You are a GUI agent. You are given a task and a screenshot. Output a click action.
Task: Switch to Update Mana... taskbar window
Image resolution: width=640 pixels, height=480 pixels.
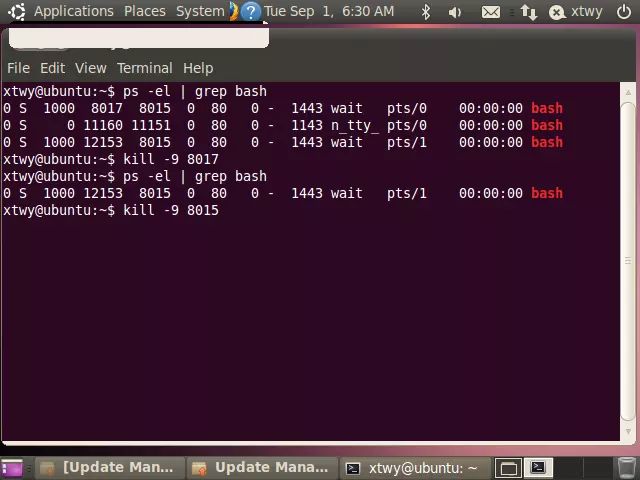tap(262, 467)
